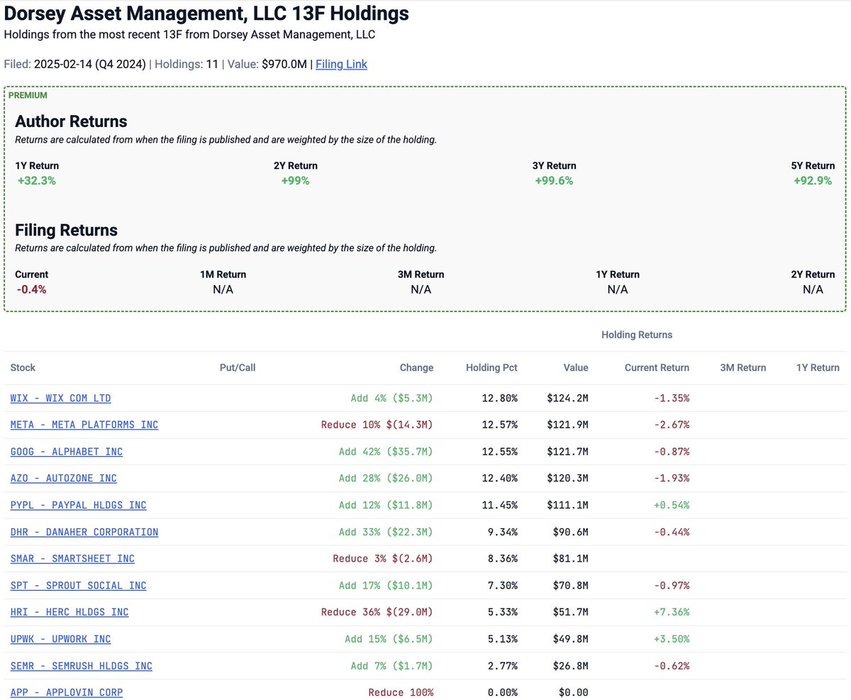Click the PREMIUM badge label
This screenshot has width=851, height=700.
[28, 96]
